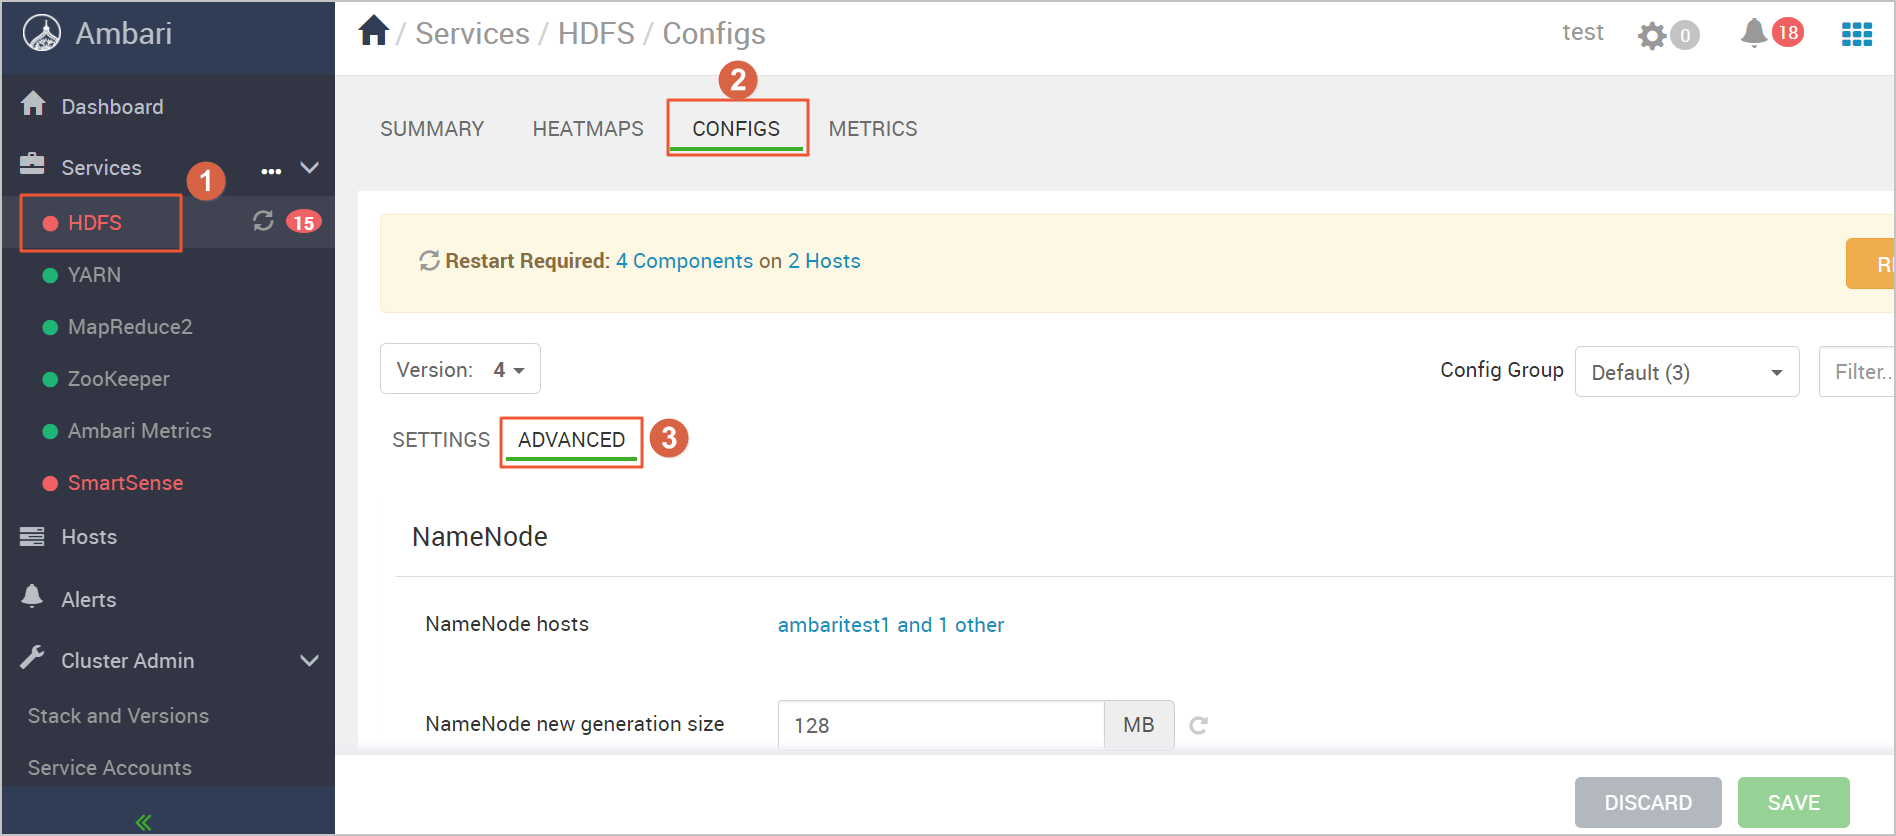This screenshot has width=1896, height=836.
Task: Expand the Cluster Admin chevron
Action: (x=310, y=660)
